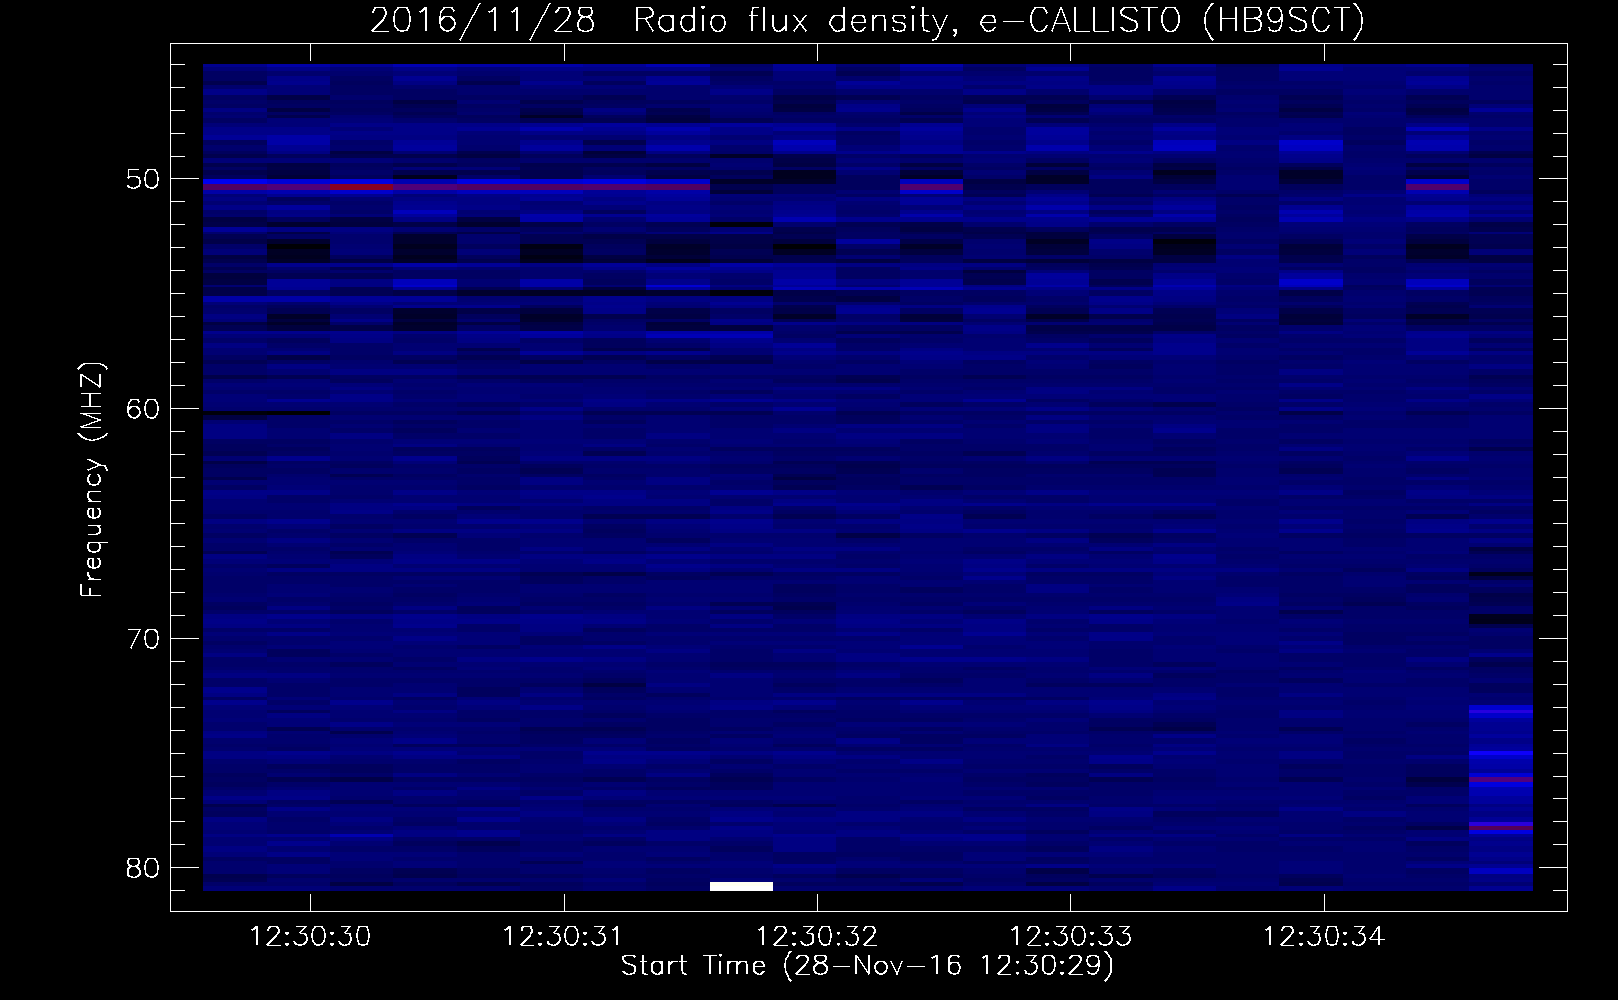This screenshot has height=1000, width=1618.
Task: Click the time tick label 12:30:33
Action: click(1070, 937)
